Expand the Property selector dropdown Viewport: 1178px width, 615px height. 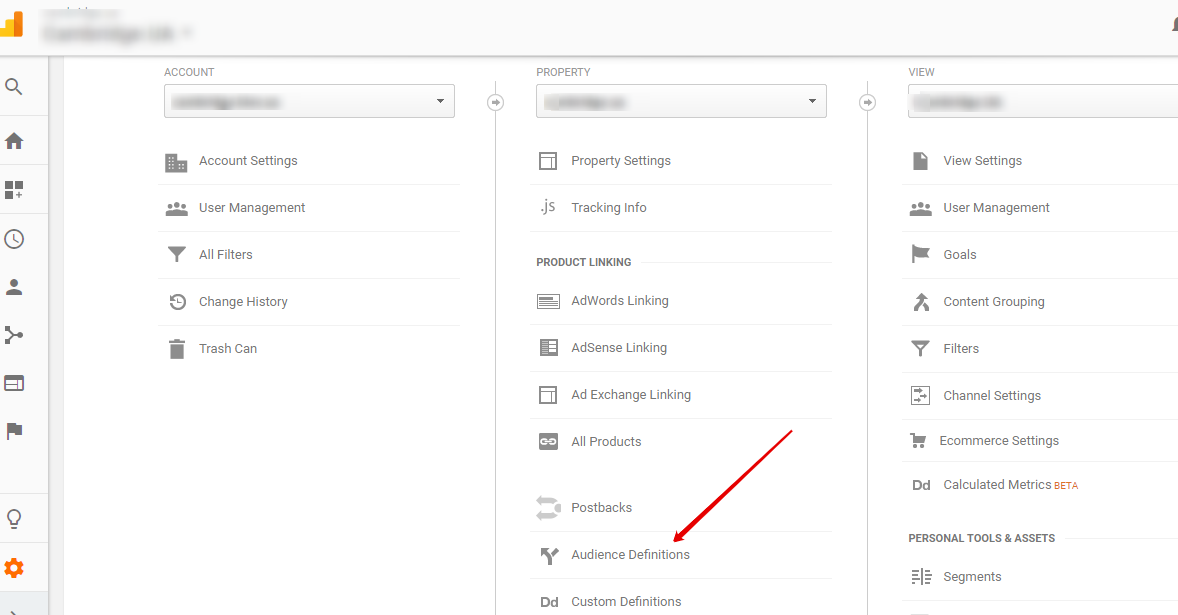pyautogui.click(x=681, y=101)
